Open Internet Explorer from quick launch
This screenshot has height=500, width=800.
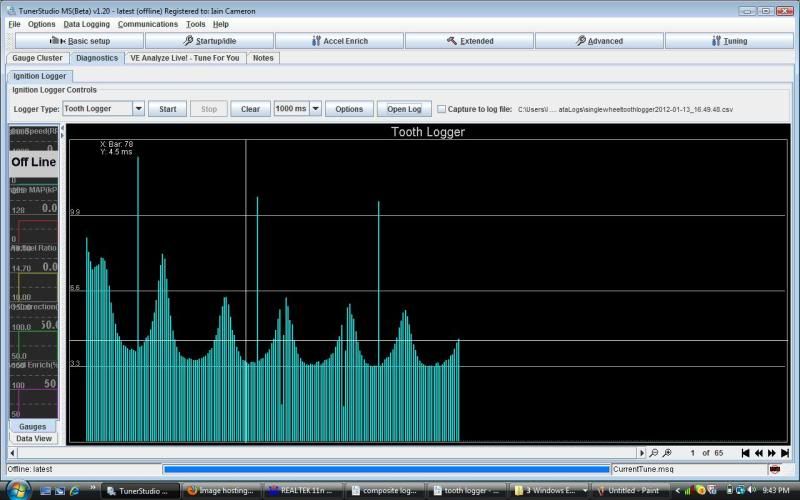pyautogui.click(x=74, y=491)
